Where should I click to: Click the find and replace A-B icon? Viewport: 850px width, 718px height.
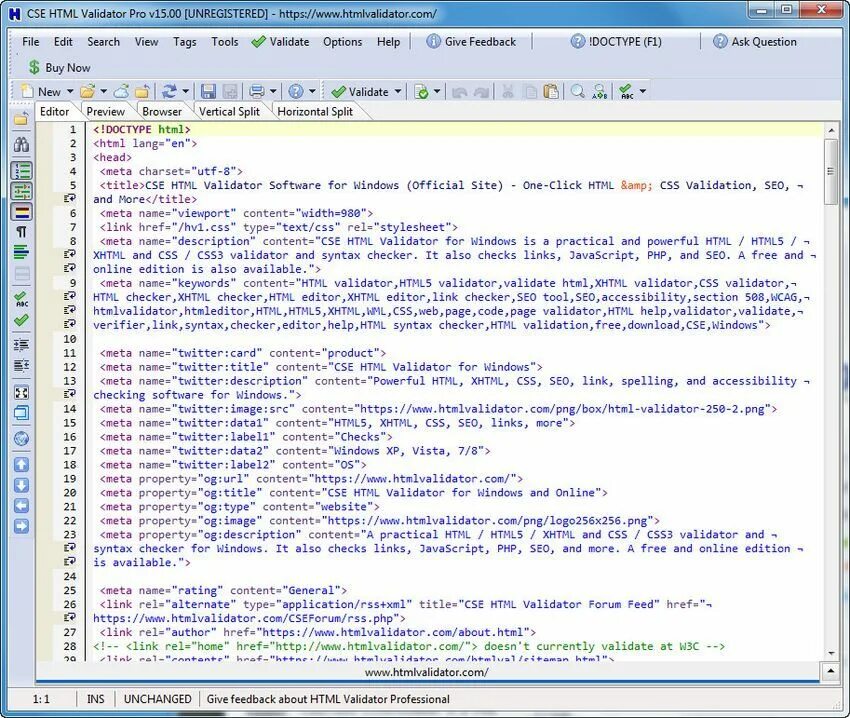click(600, 92)
